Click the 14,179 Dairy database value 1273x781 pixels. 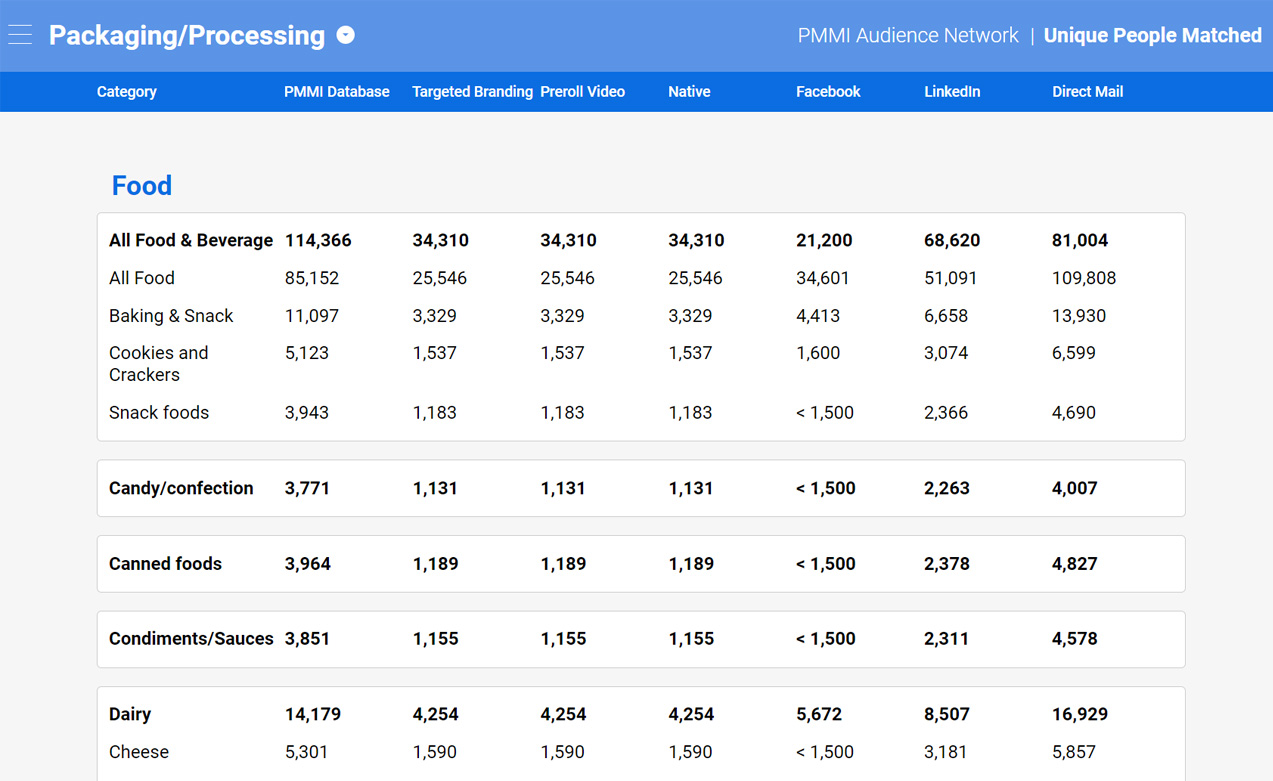coord(313,715)
